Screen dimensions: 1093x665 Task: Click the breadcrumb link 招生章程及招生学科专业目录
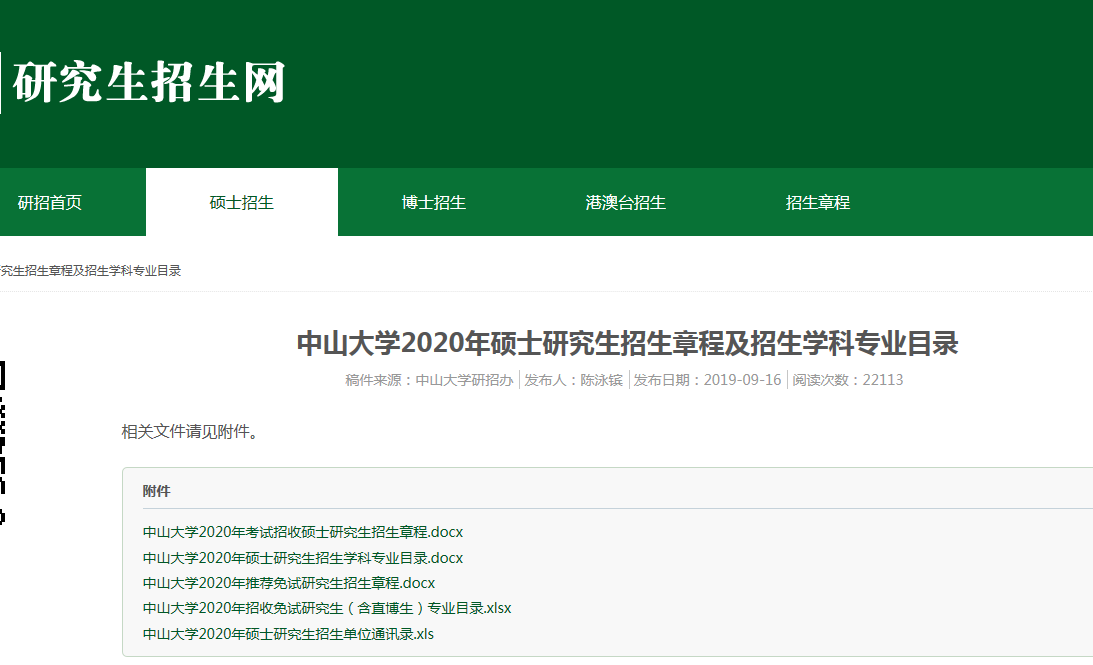(x=90, y=271)
